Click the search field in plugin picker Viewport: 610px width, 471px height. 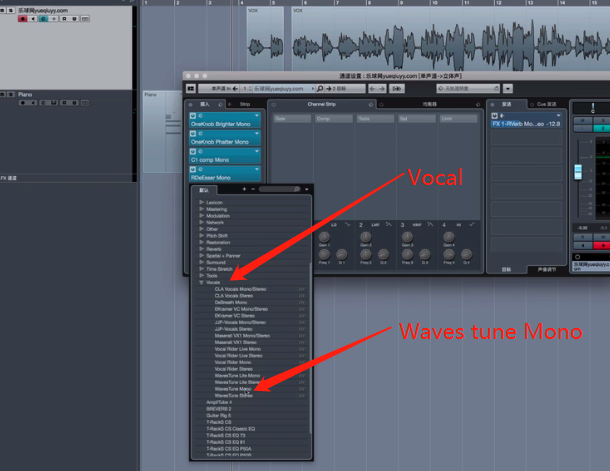[x=280, y=189]
